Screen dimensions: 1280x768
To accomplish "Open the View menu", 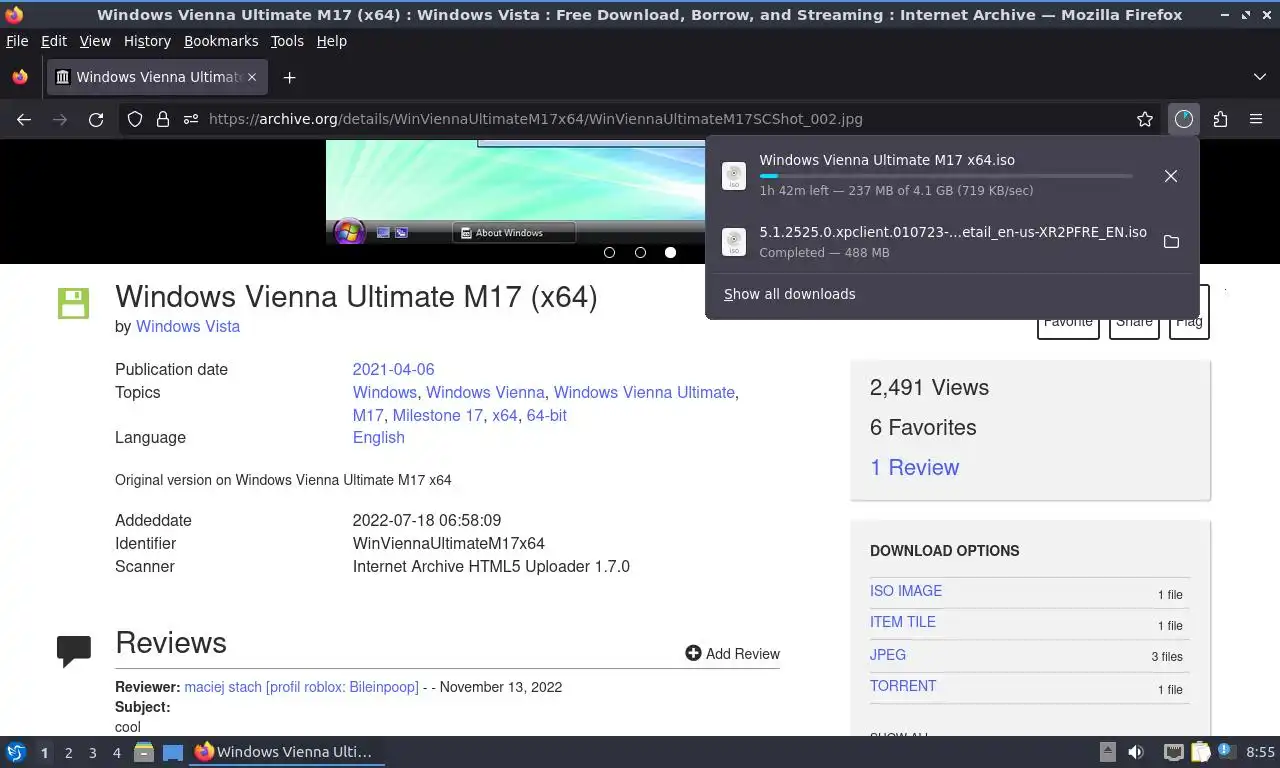I will pyautogui.click(x=95, y=41).
